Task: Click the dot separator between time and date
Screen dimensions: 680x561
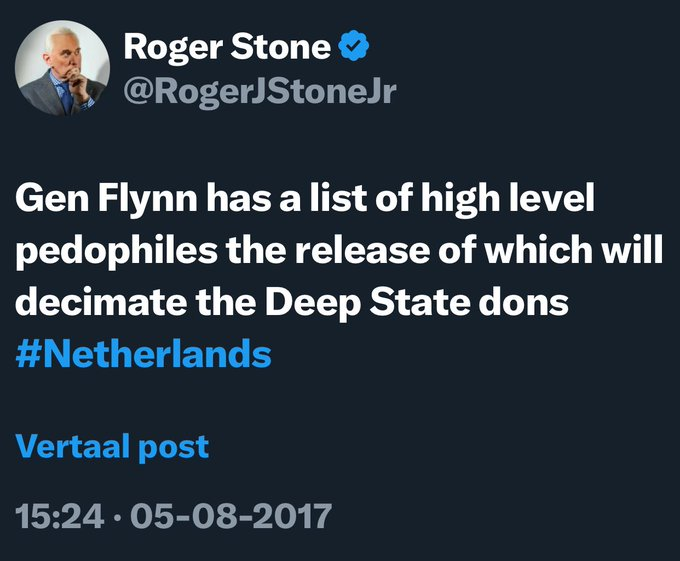Action: (117, 517)
